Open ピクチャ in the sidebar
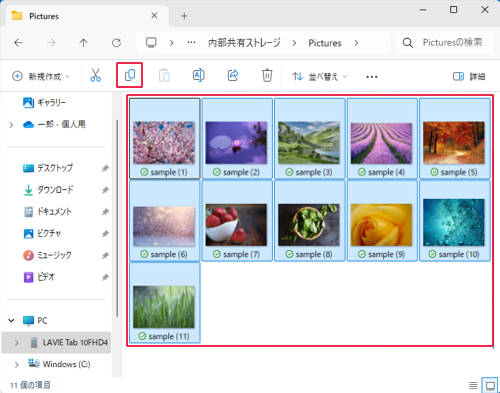The image size is (500, 393). (x=42, y=233)
